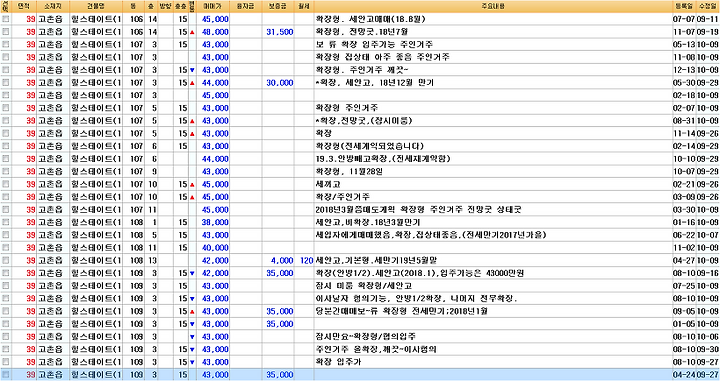Click the red up arrow in the 44,000 / 30,000 row

[x=192, y=83]
